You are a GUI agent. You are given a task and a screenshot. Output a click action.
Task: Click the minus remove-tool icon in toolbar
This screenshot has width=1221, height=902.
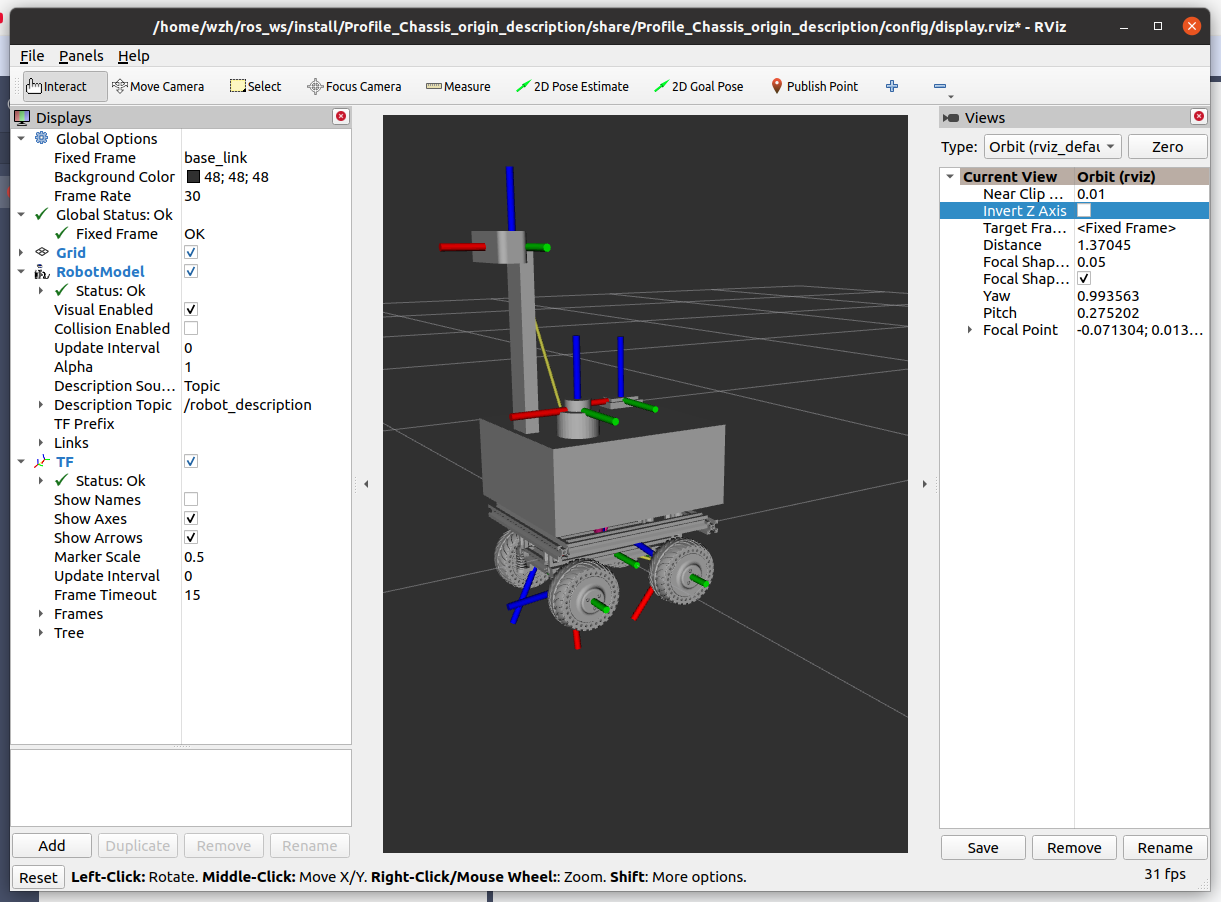pyautogui.click(x=939, y=86)
